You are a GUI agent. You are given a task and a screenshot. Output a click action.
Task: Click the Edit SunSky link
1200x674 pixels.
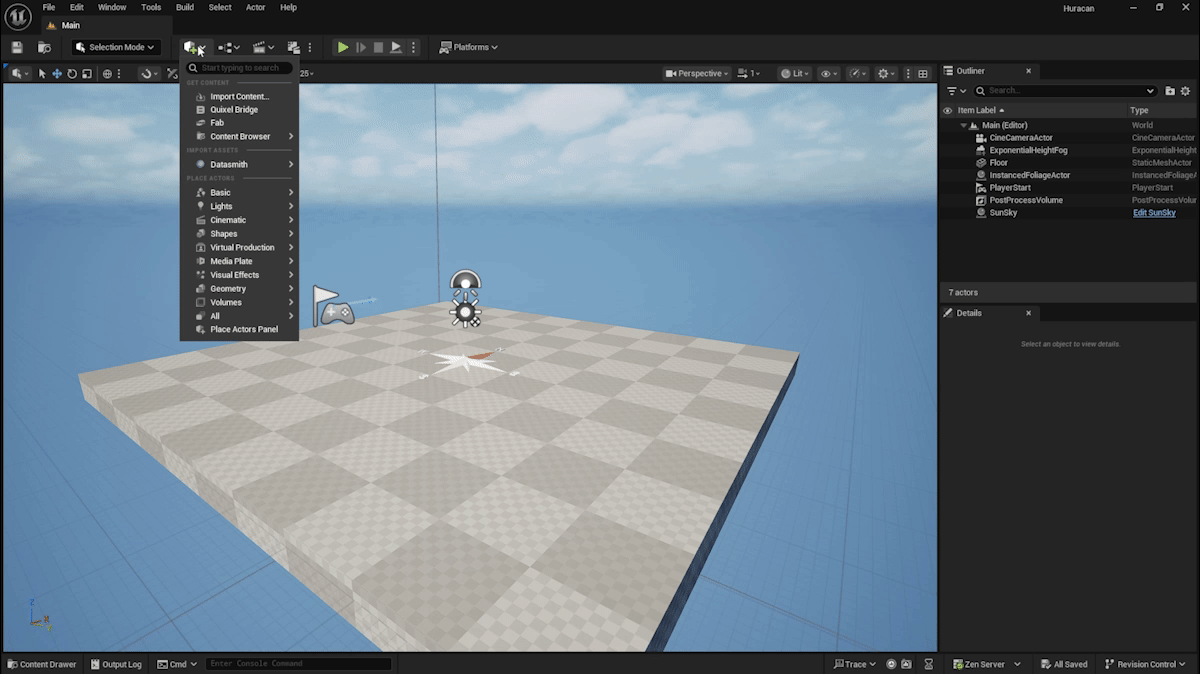[1154, 213]
